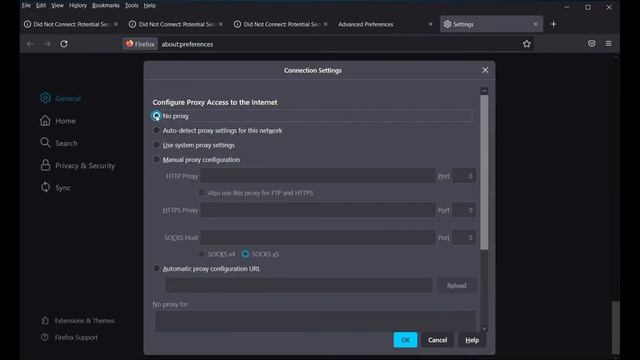Viewport: 640px width, 360px height.
Task: Click the automatic proxy URL input field
Action: [x=299, y=285]
